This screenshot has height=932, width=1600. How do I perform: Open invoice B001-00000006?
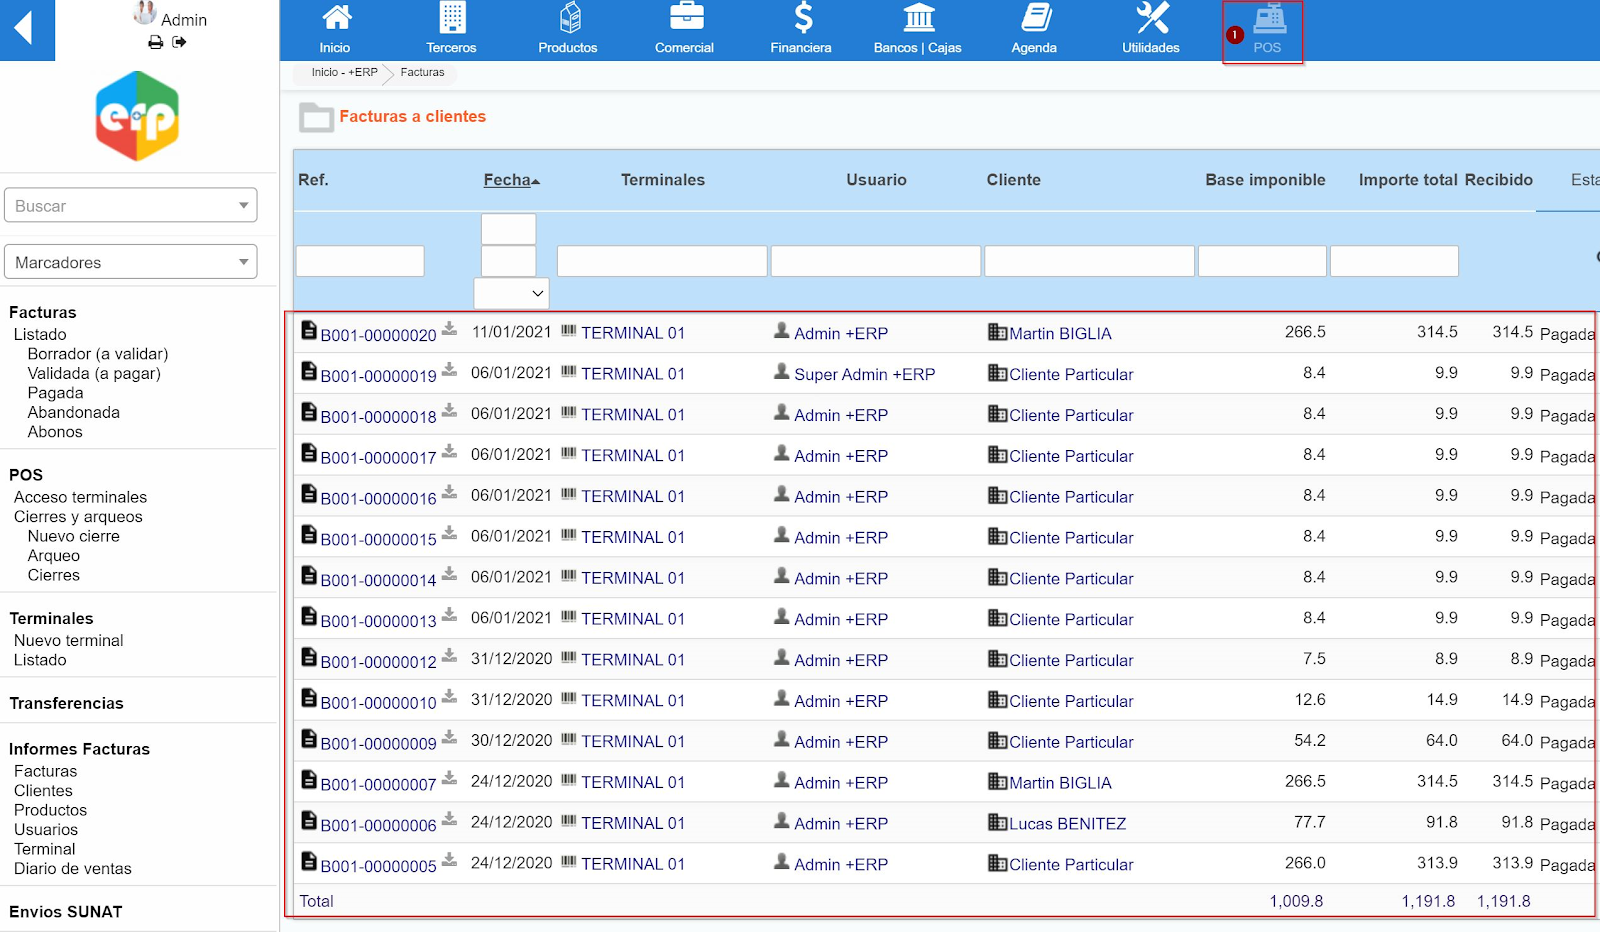click(x=378, y=826)
